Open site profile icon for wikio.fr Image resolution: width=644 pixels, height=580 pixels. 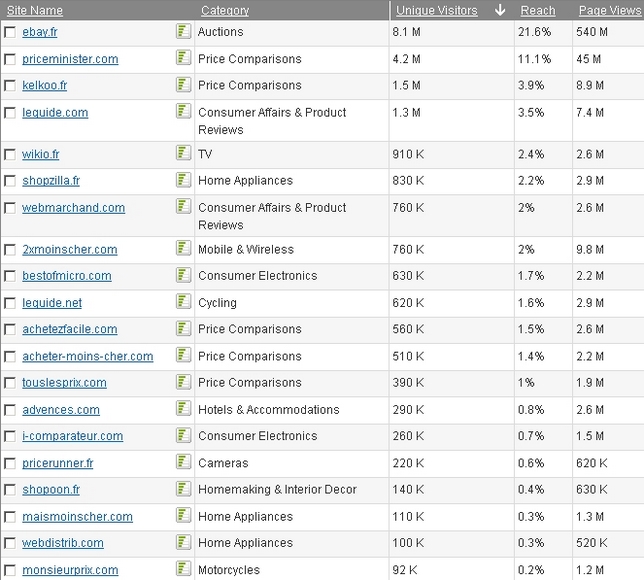(183, 153)
